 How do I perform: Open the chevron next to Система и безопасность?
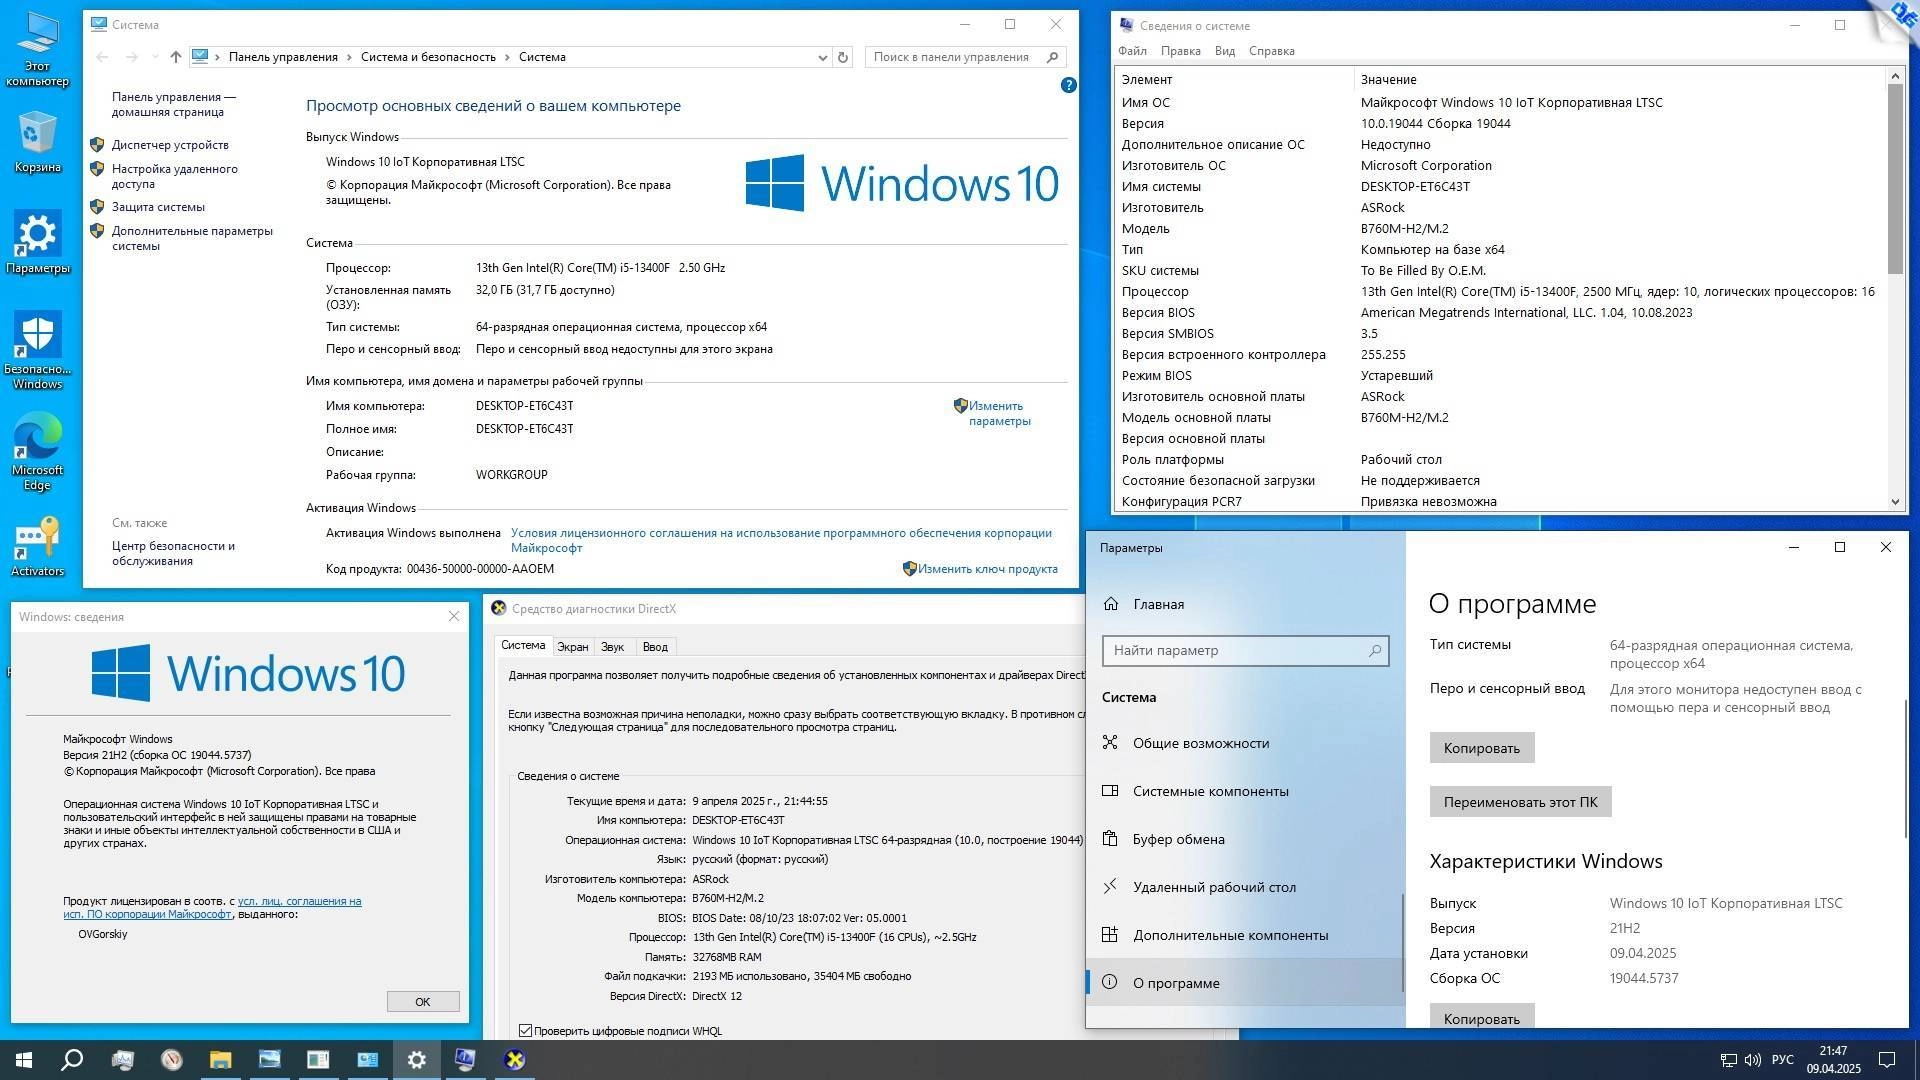[508, 57]
